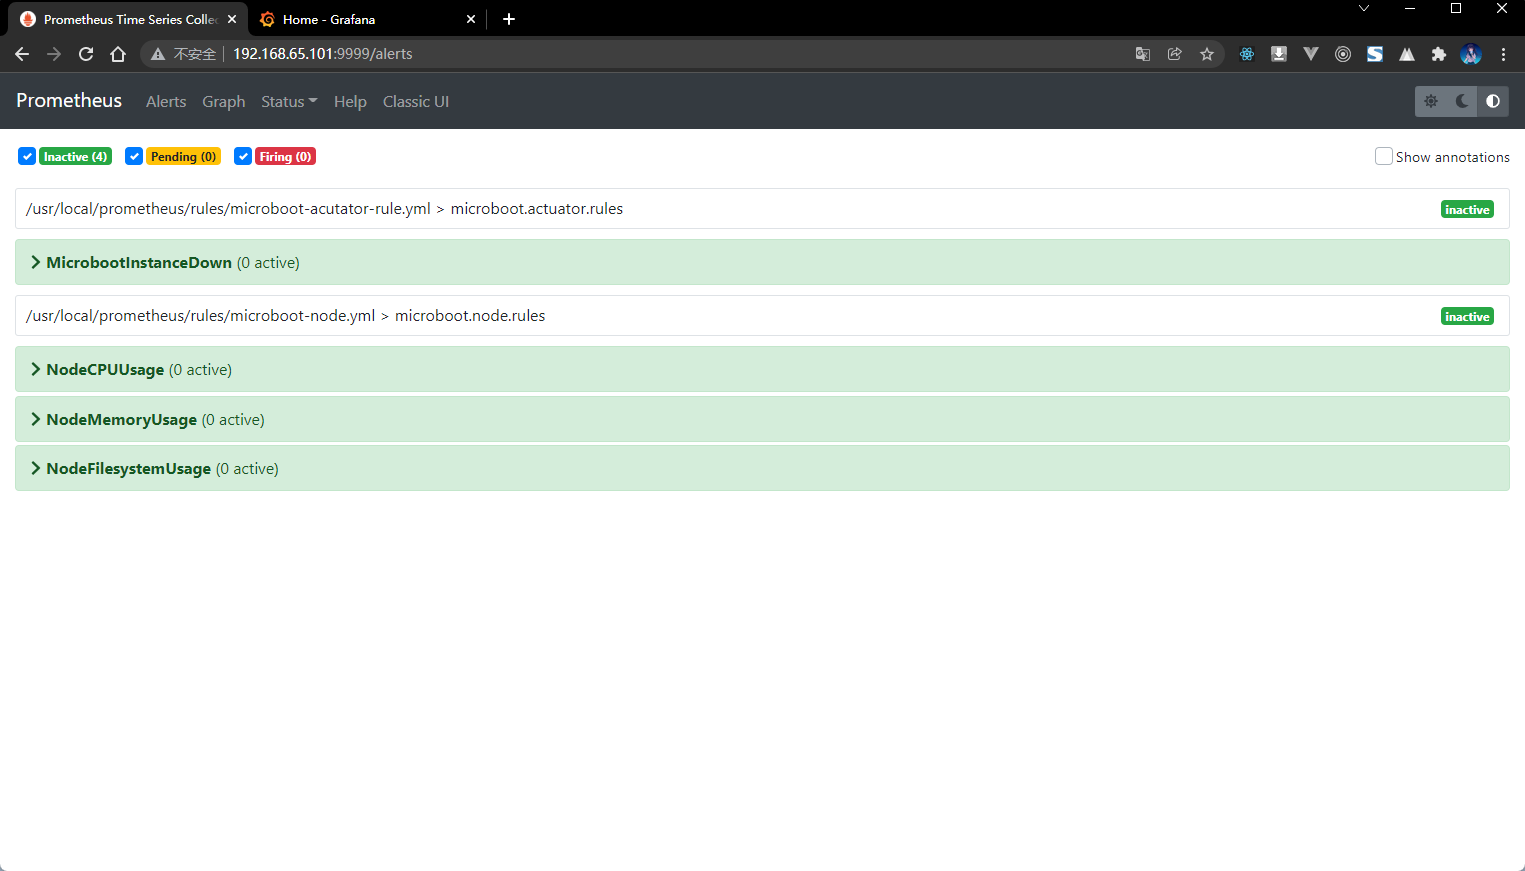Open the Alerts navigation item

coord(166,101)
